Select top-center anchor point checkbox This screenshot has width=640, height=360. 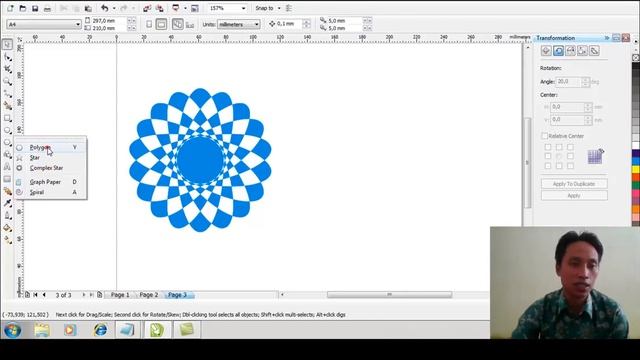(x=559, y=147)
